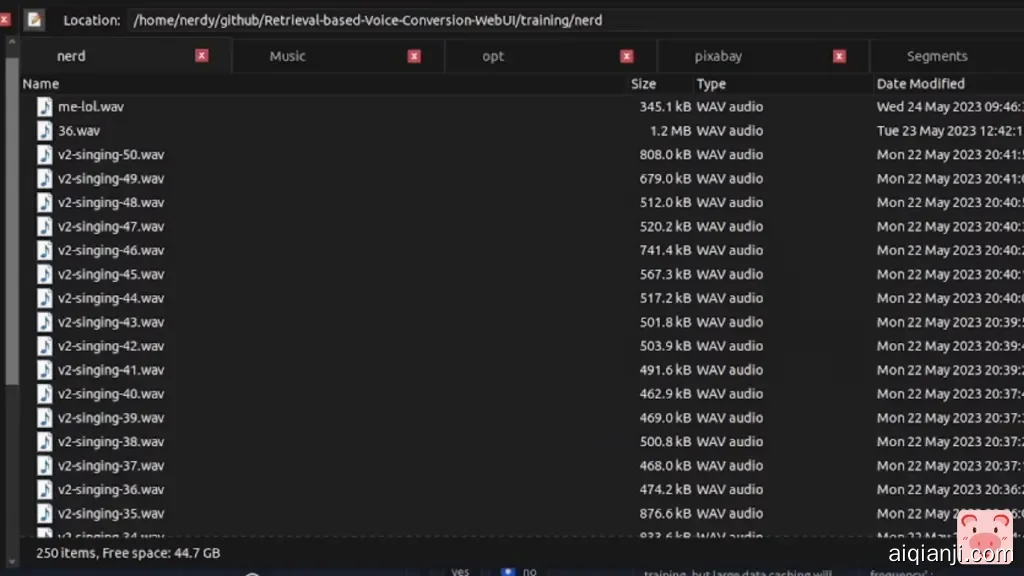Click the me-lol.wav audio file icon
Screen dimensions: 1024x576
coord(45,106)
